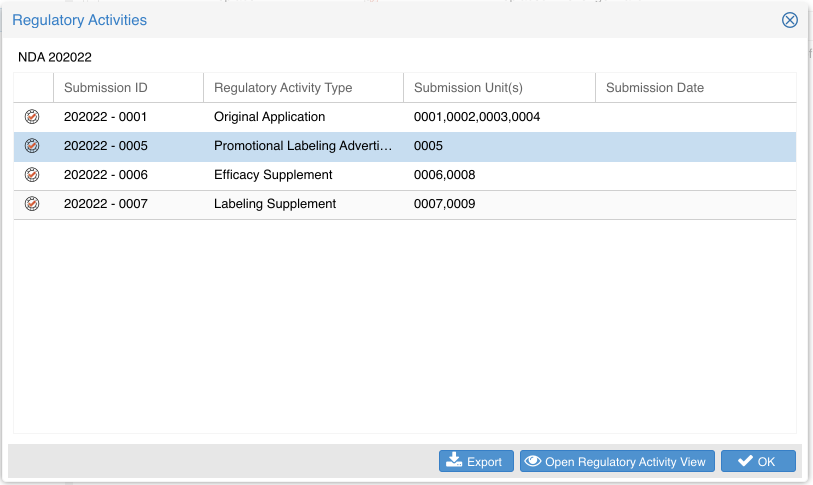The image size is (813, 485).
Task: Close the Regulatory Activities dialog
Action: 790,20
